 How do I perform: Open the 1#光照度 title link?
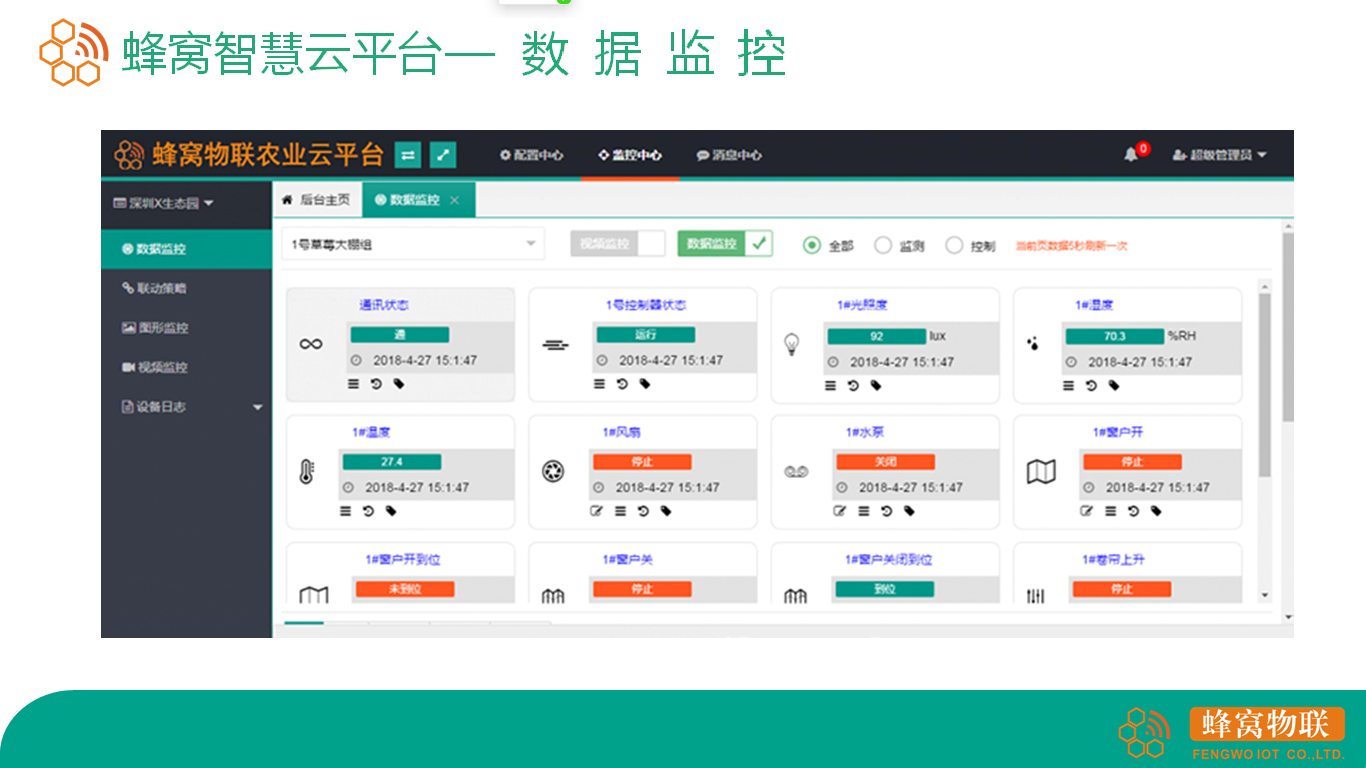coord(862,305)
